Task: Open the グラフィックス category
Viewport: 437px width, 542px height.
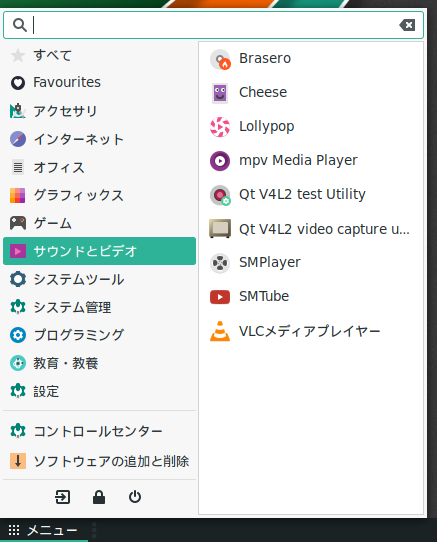Action: 100,195
